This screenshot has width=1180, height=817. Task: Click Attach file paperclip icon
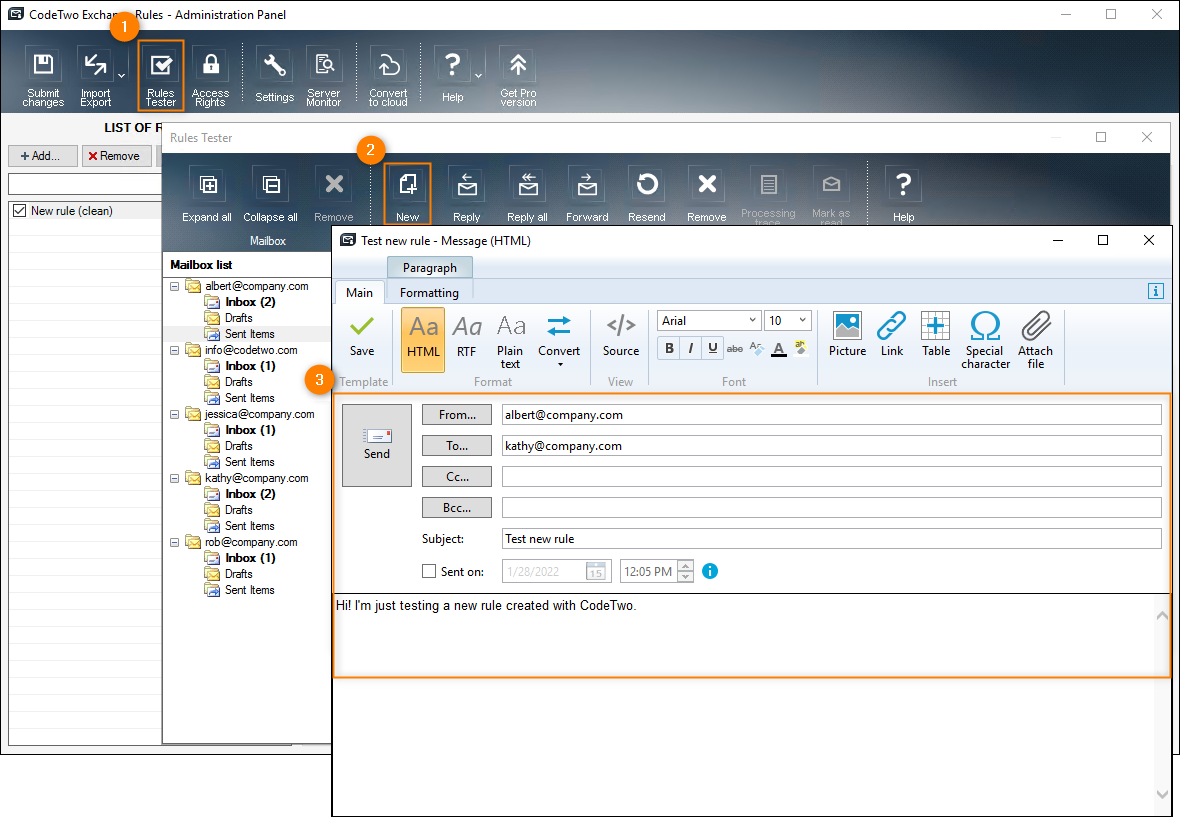click(x=1036, y=340)
